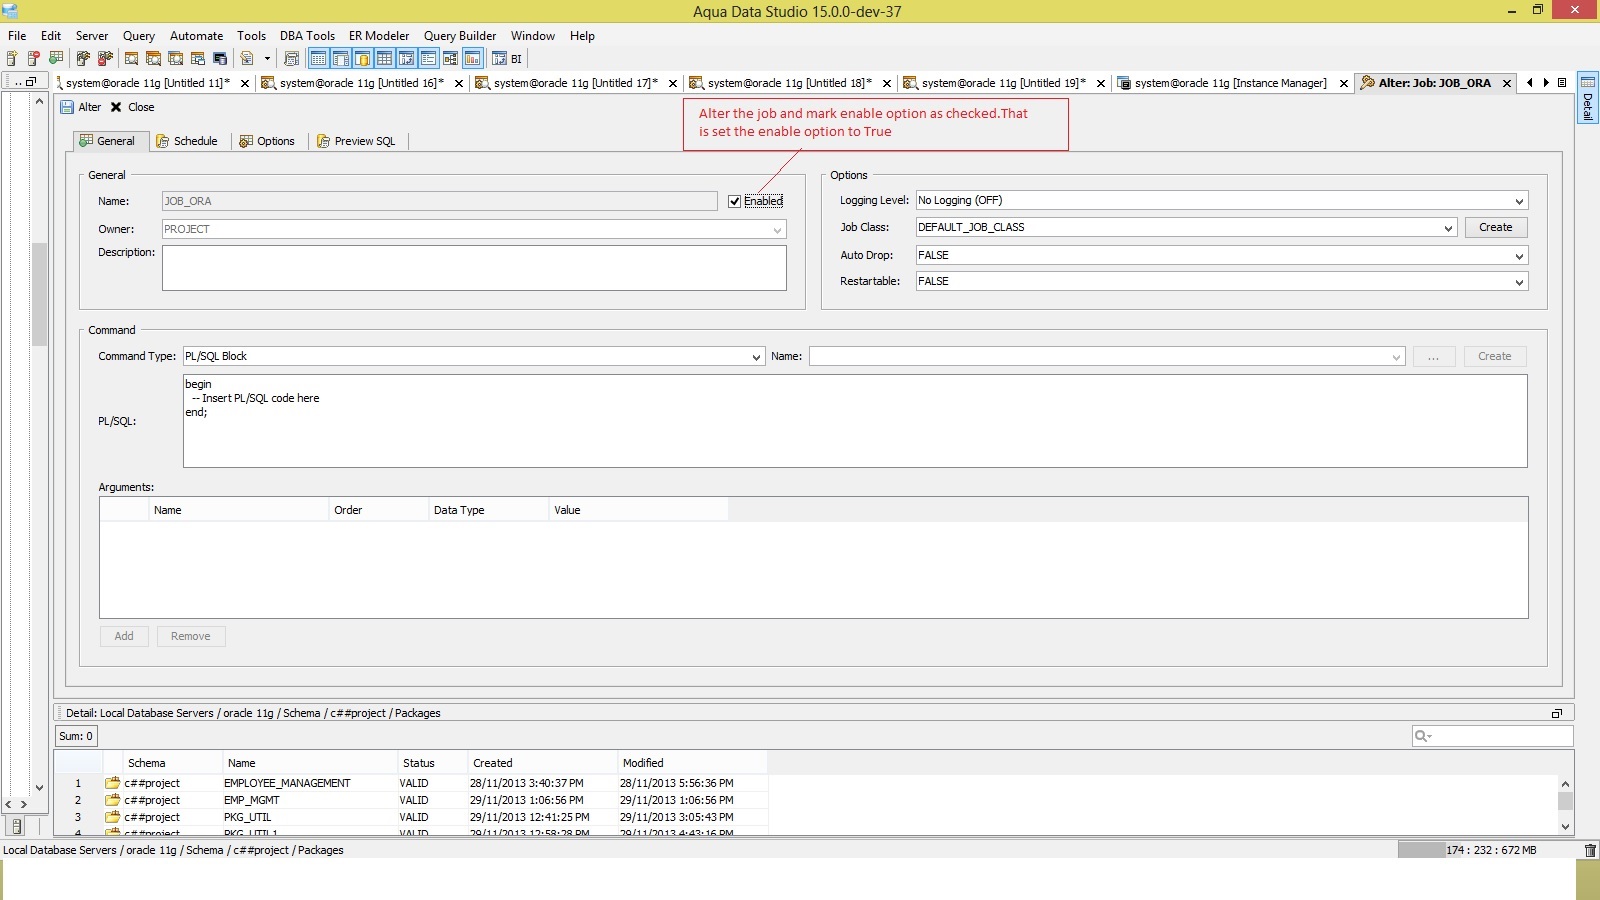Click Create next to Job Class

[1496, 228]
